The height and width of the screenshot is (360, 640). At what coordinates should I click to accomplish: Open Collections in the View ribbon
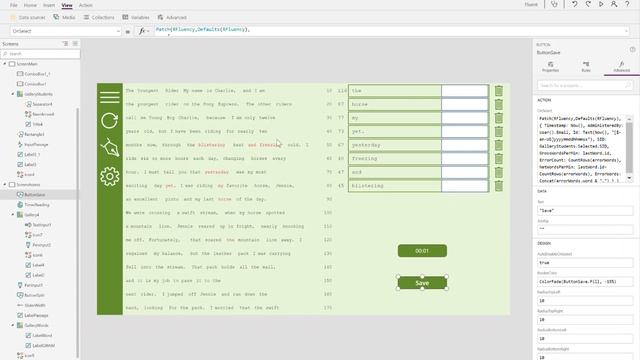click(99, 18)
